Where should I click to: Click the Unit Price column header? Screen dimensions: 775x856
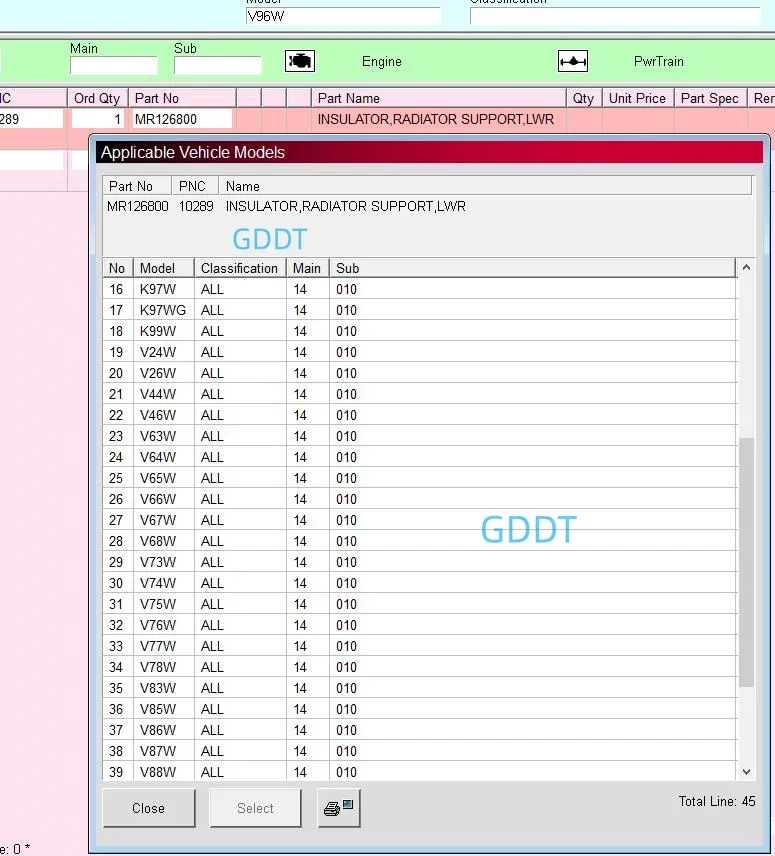click(636, 98)
